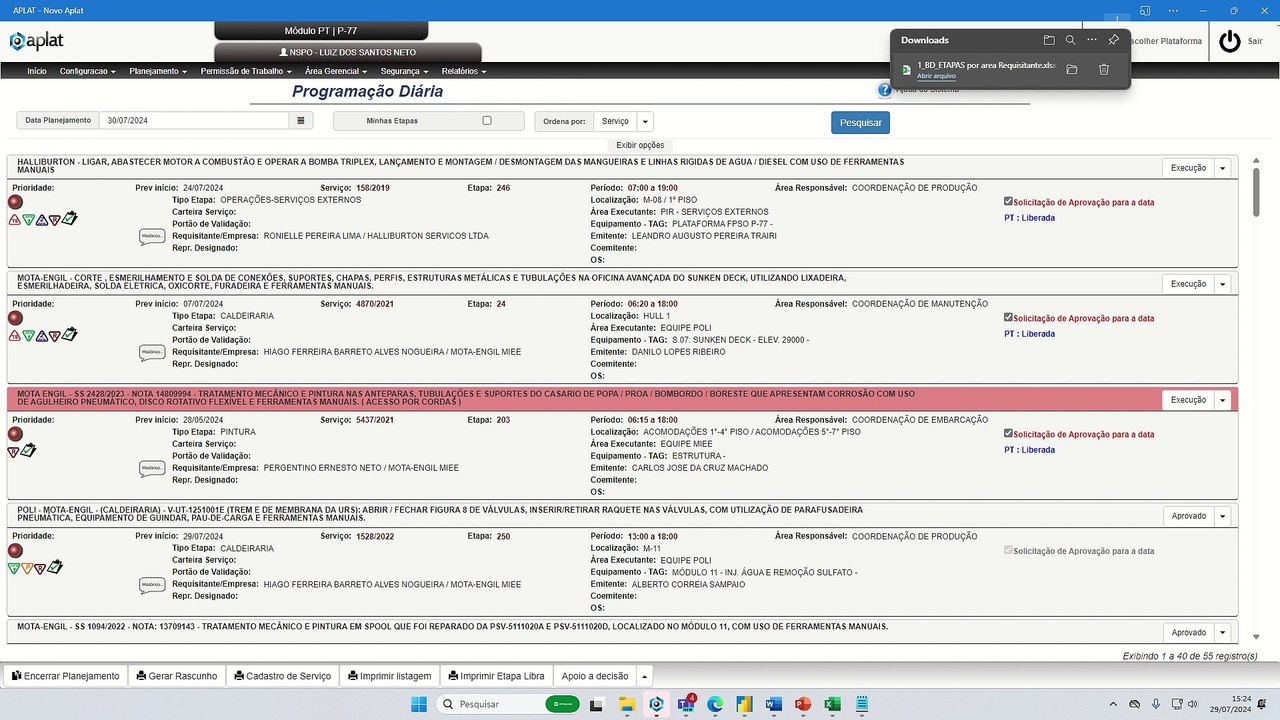Open the Ordena por Serviço dropdown
Image resolution: width=1280 pixels, height=720 pixels.
click(x=645, y=121)
